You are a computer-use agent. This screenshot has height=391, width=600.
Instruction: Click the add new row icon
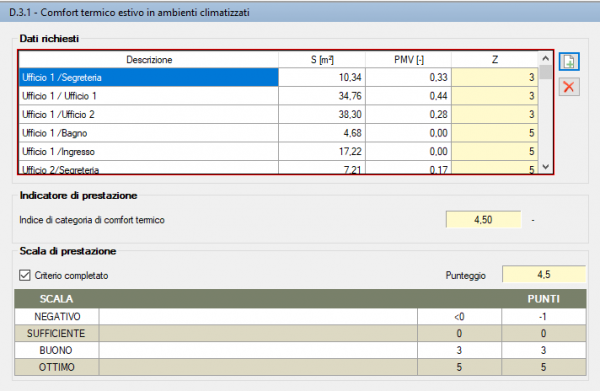(569, 62)
